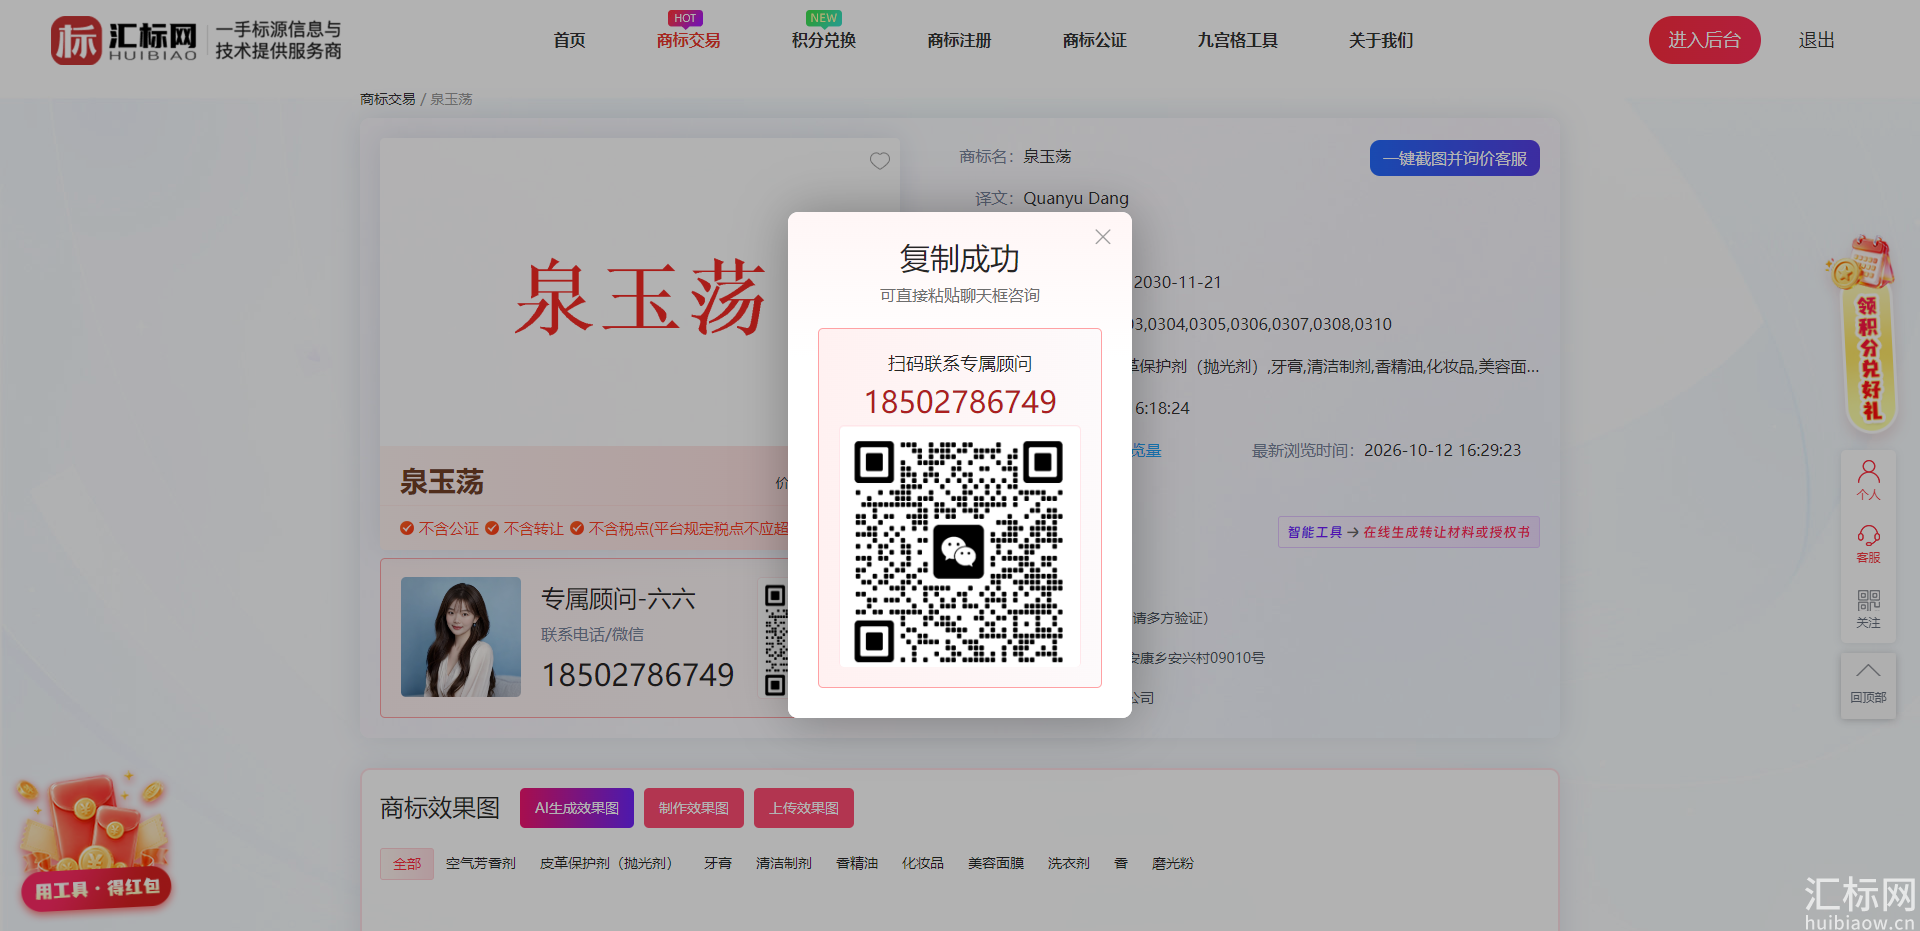Open the 商标交易 navigation item

(x=688, y=40)
